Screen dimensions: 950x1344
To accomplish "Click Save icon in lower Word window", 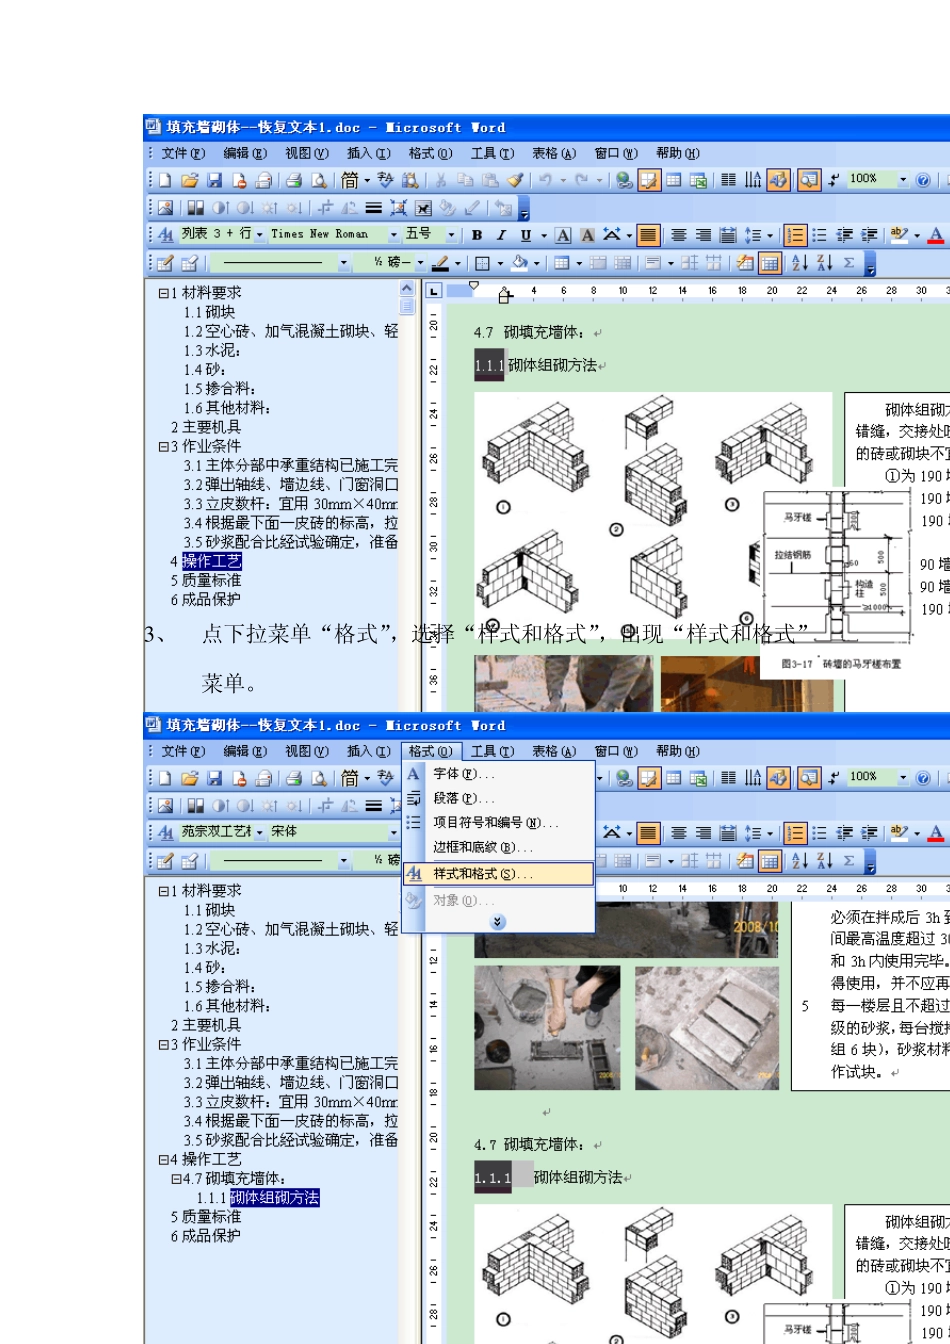I will [x=215, y=778].
